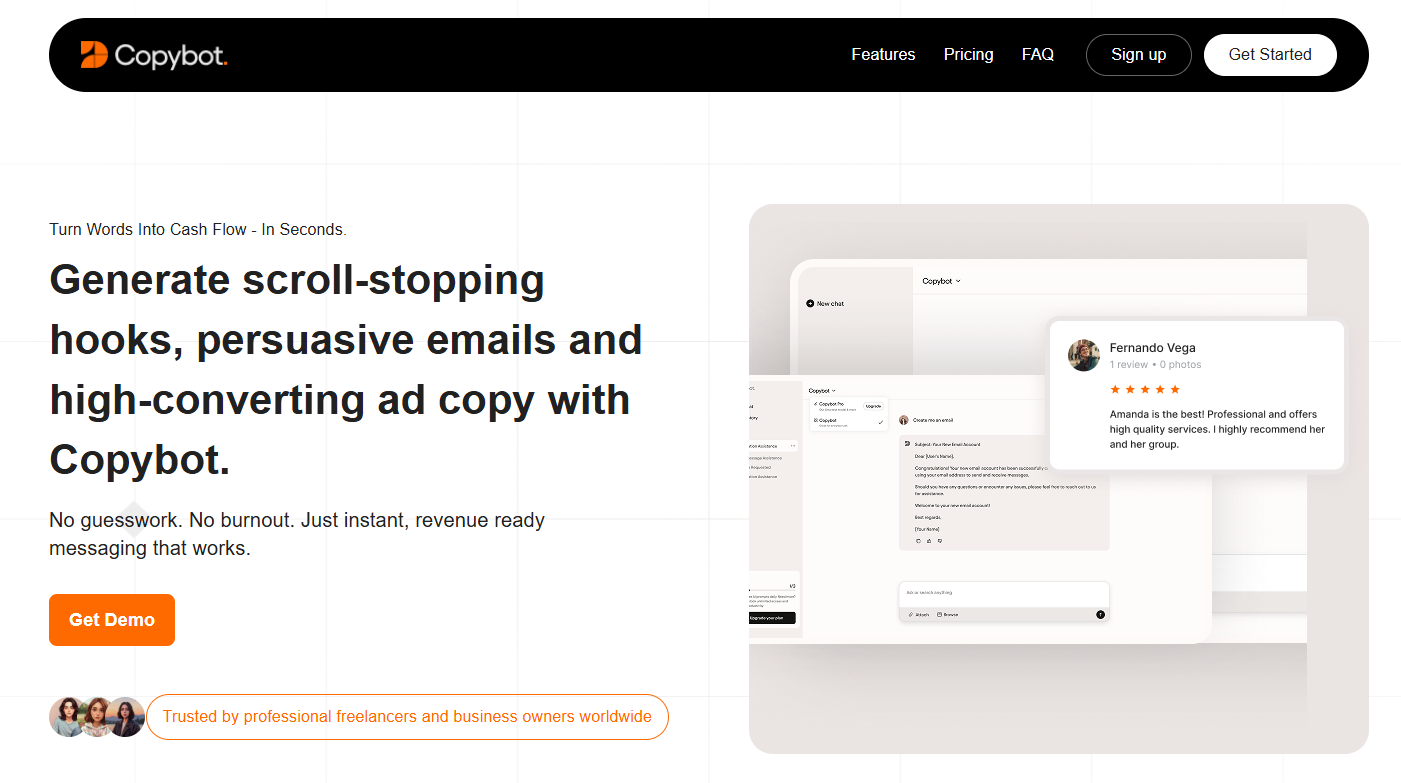1401x783 pixels.
Task: Open the Features nav link
Action: click(x=883, y=54)
